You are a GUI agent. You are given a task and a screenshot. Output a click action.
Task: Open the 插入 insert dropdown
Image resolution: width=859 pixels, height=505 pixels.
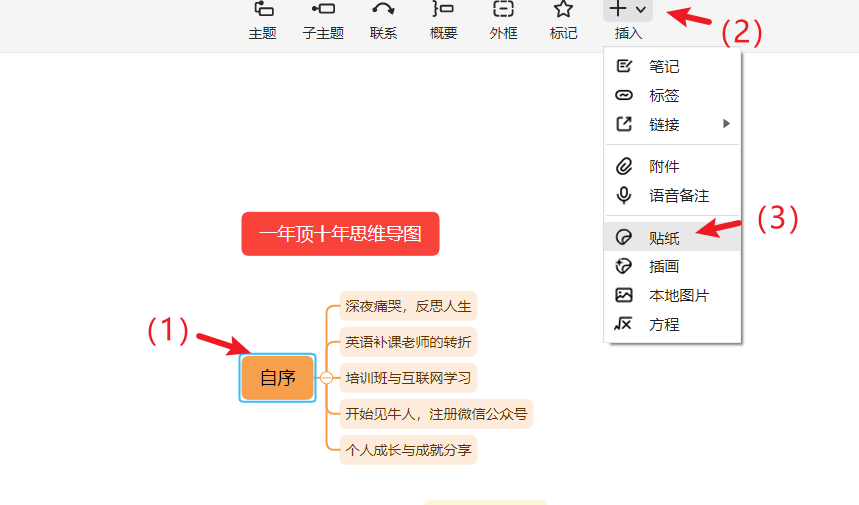pyautogui.click(x=628, y=11)
